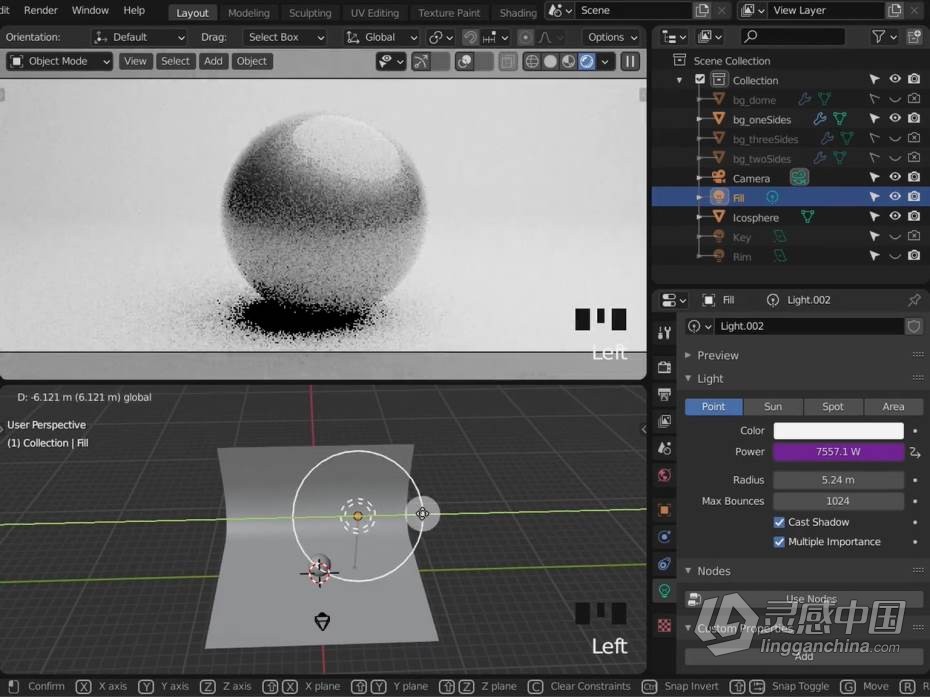The image size is (930, 697).
Task: Show the Key light via eye icon
Action: pos(894,237)
